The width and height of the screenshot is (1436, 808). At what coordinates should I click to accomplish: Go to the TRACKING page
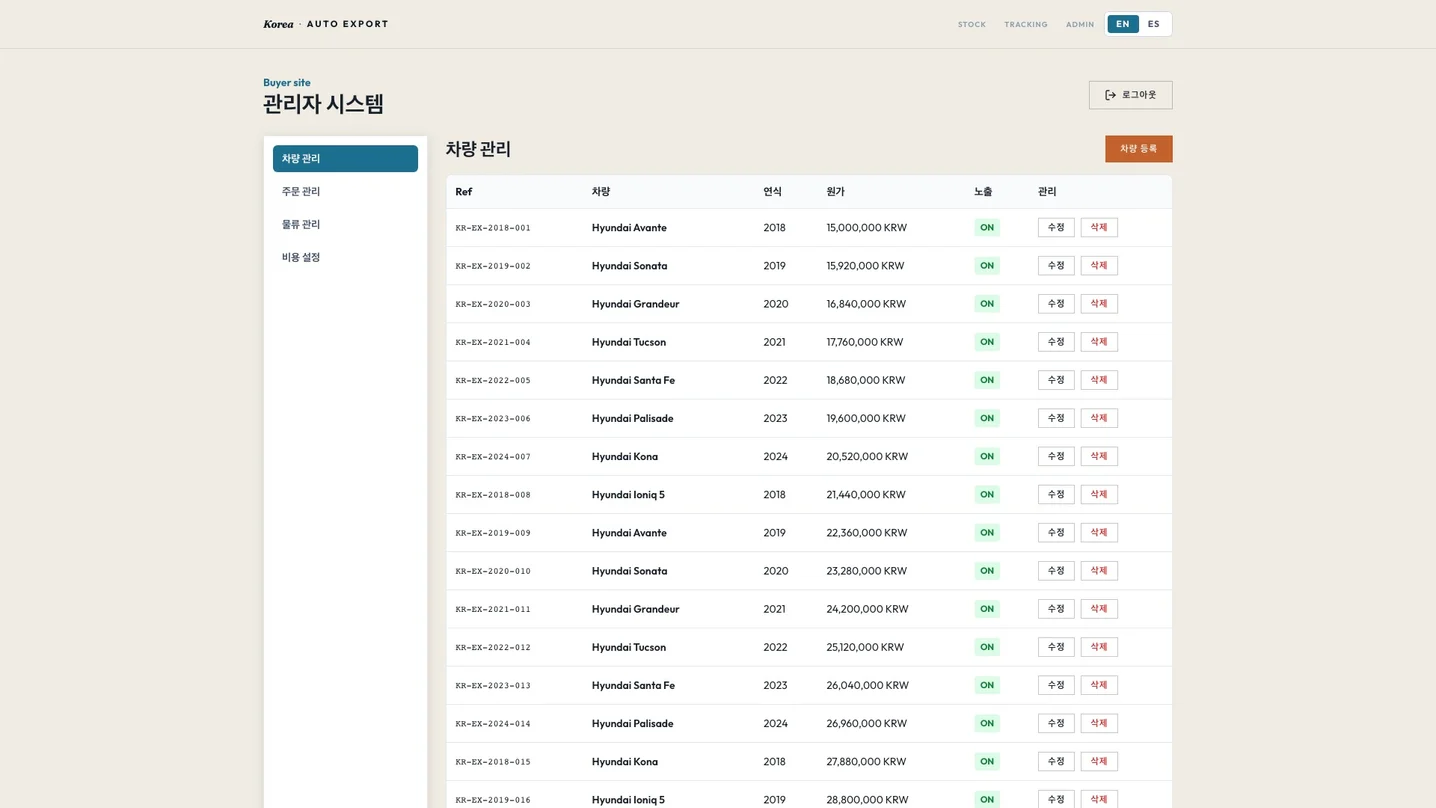1026,24
